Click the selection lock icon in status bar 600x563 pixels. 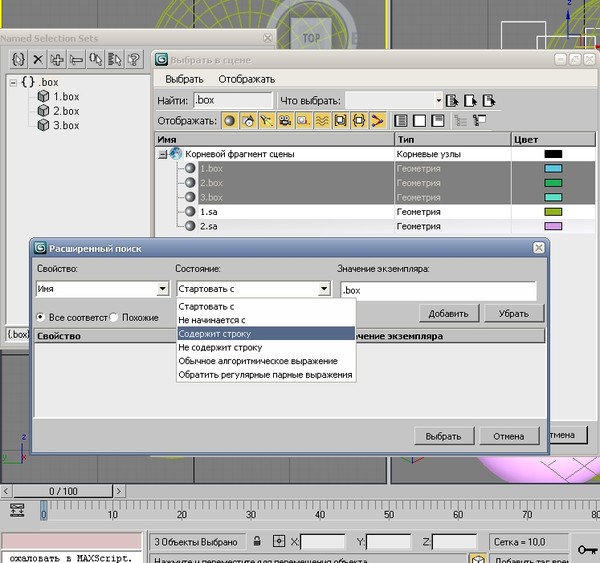coord(257,541)
